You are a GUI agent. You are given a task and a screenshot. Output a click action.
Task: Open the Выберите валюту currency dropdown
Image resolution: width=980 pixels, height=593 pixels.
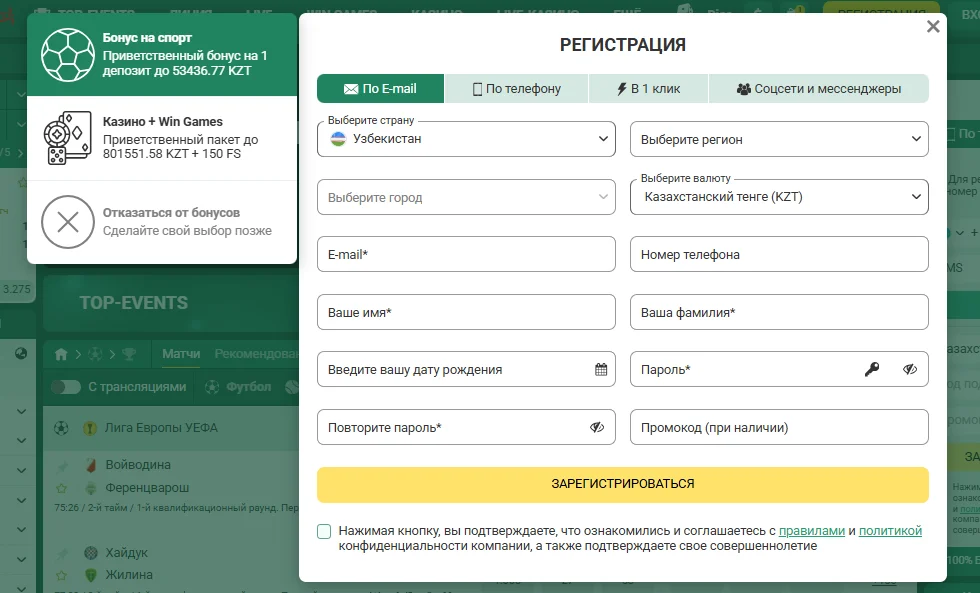[x=779, y=197]
